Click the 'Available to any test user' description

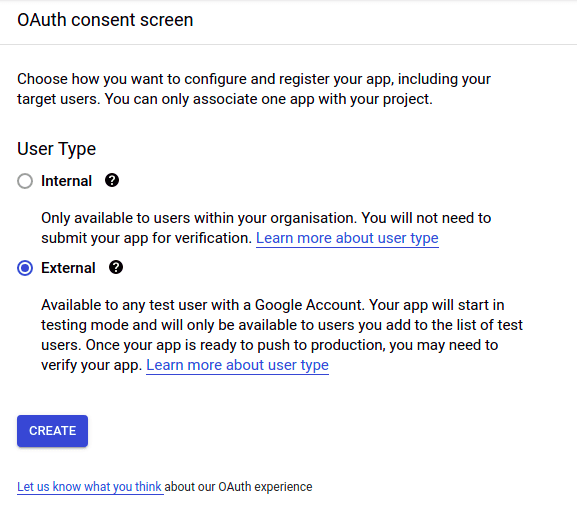tap(282, 335)
